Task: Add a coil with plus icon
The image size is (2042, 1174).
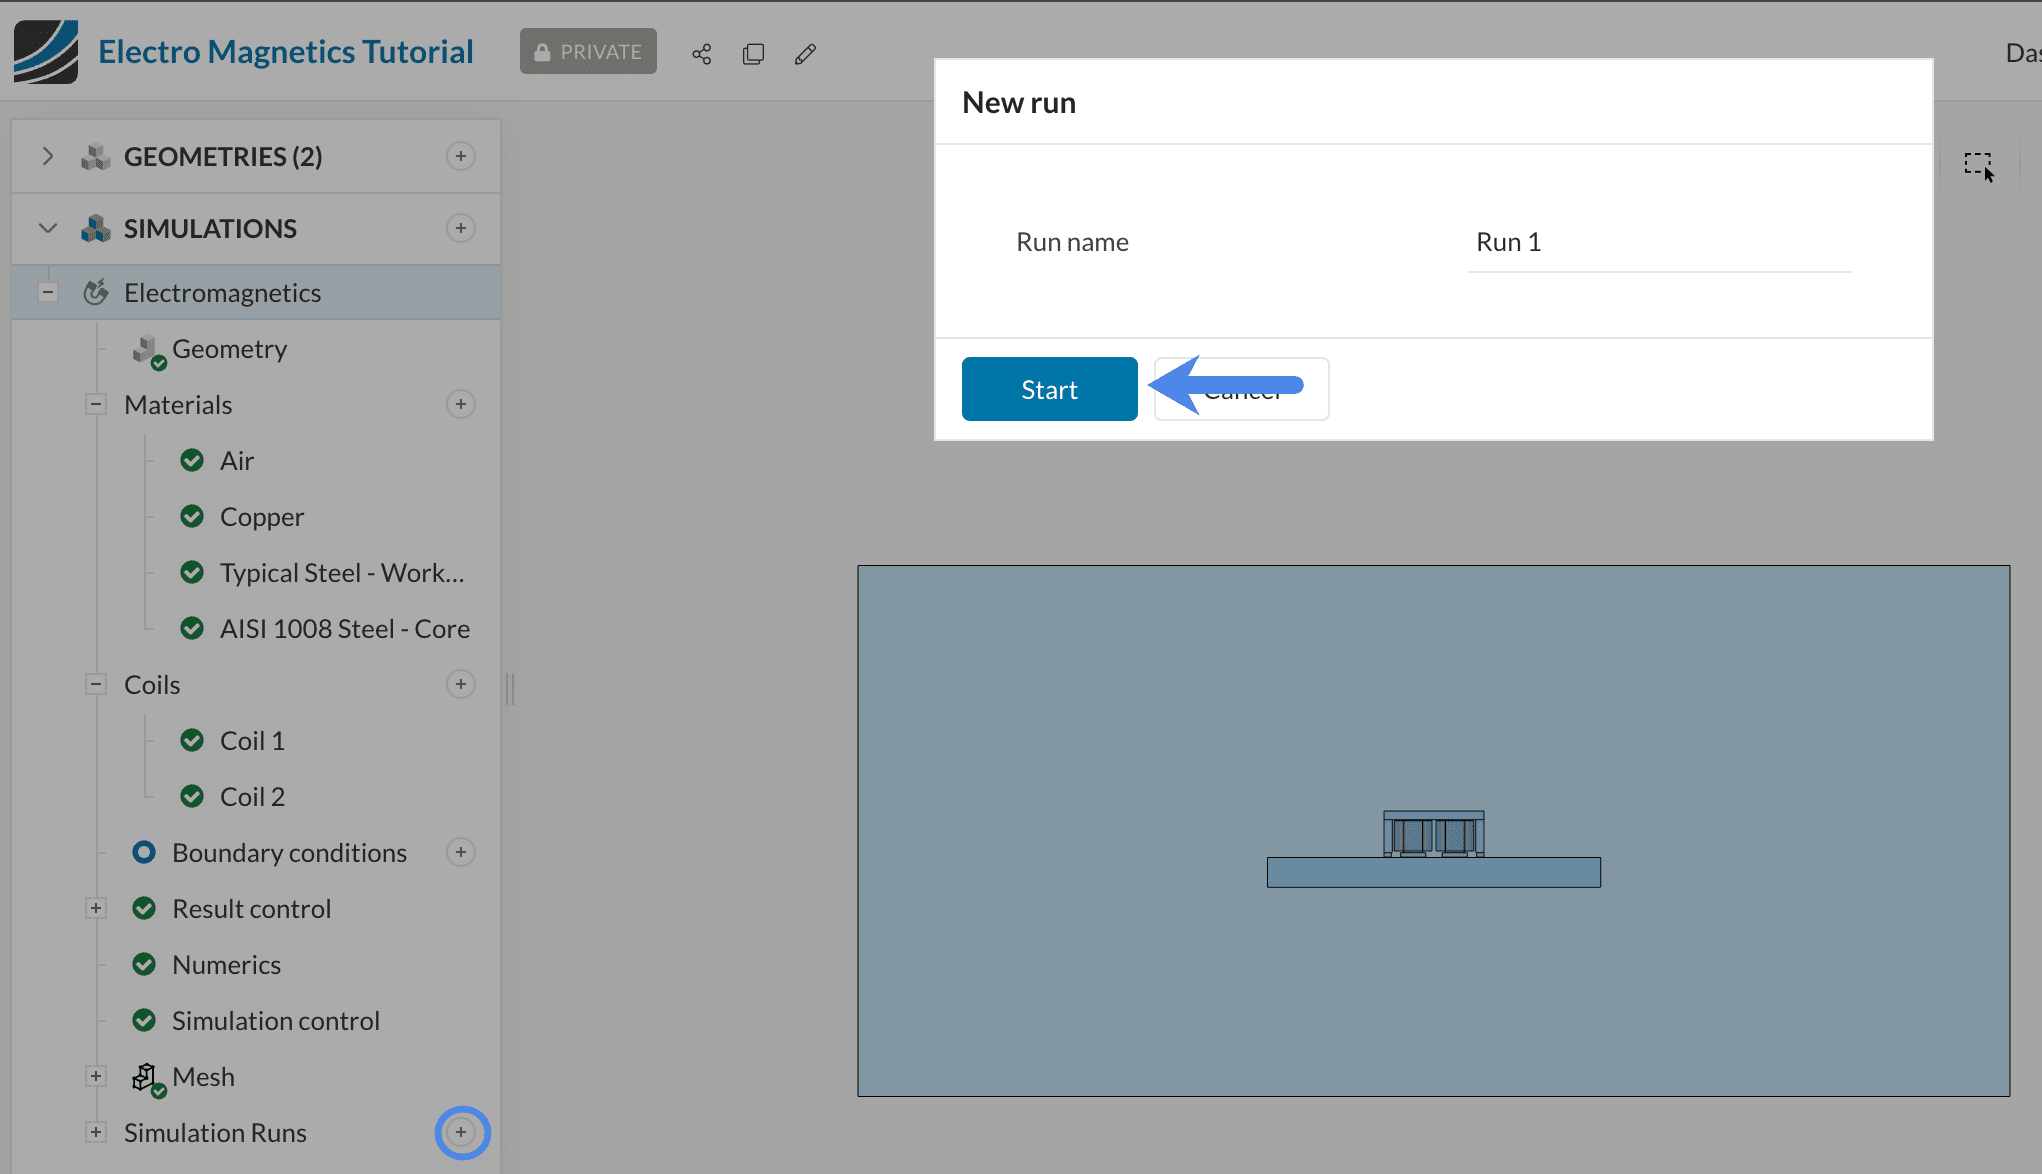Action: pyautogui.click(x=460, y=684)
